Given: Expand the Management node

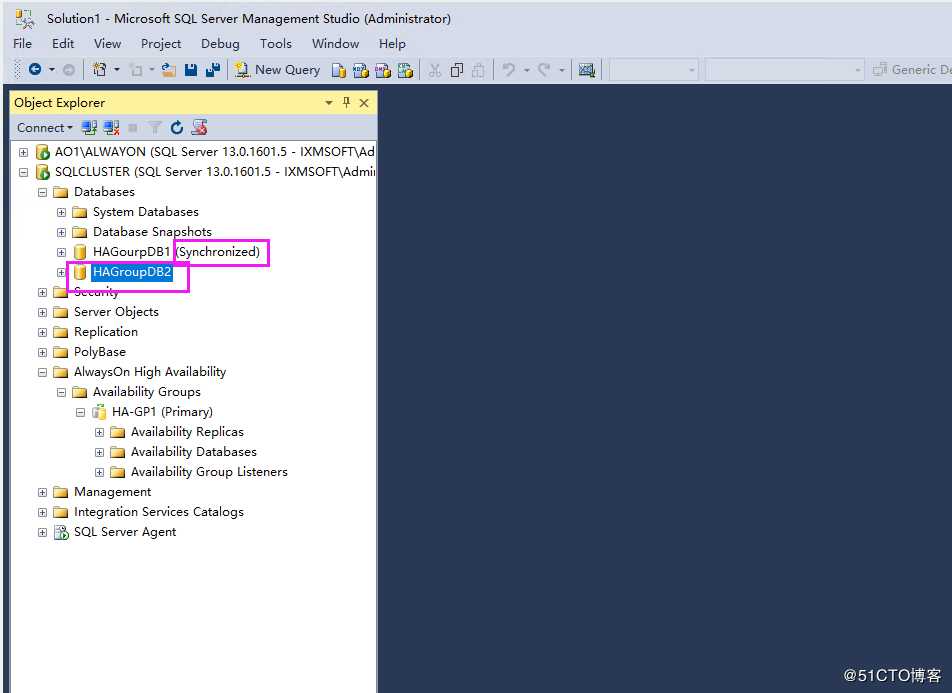Looking at the screenshot, I should pos(41,491).
